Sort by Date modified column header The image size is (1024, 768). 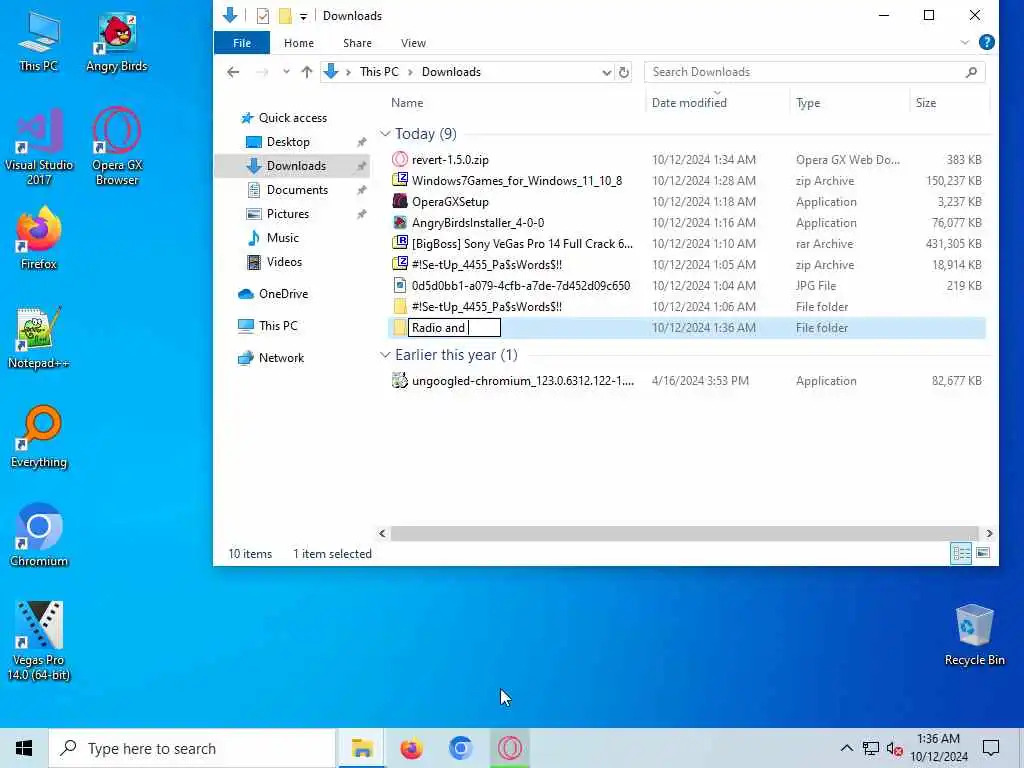[x=689, y=103]
